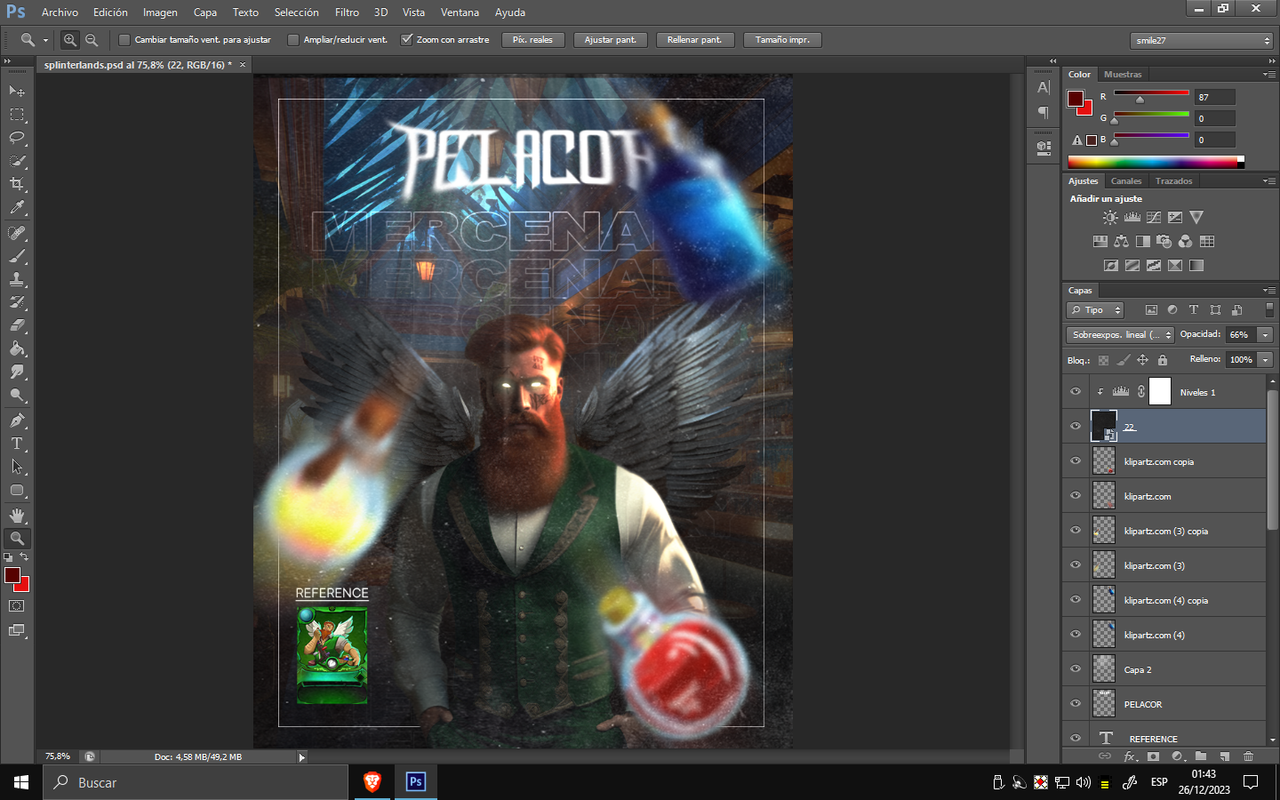
Task: Click the 'Píx. reales' button
Action: pos(533,40)
